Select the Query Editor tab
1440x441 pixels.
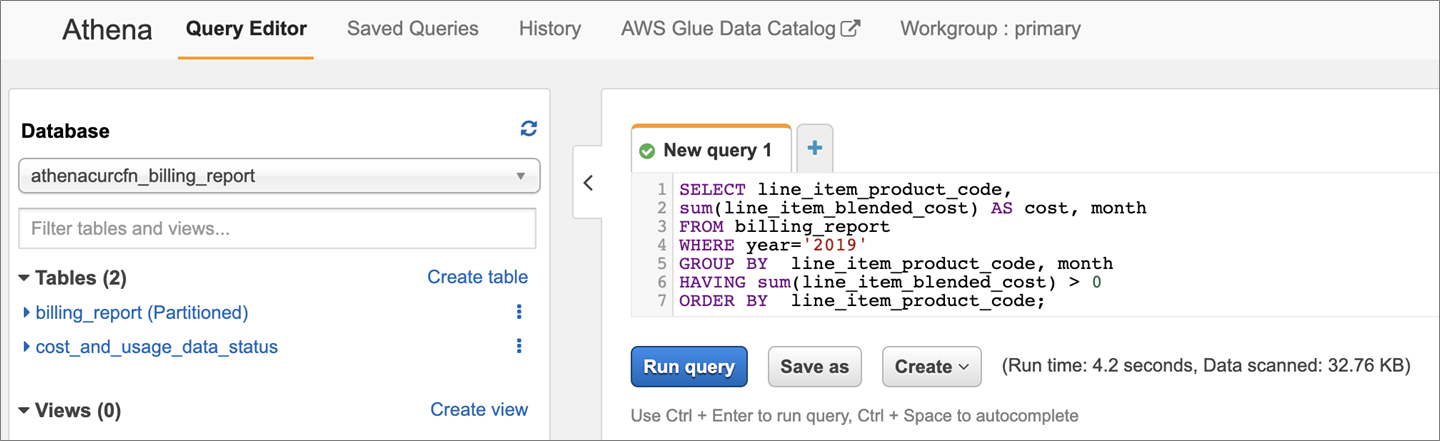point(246,29)
